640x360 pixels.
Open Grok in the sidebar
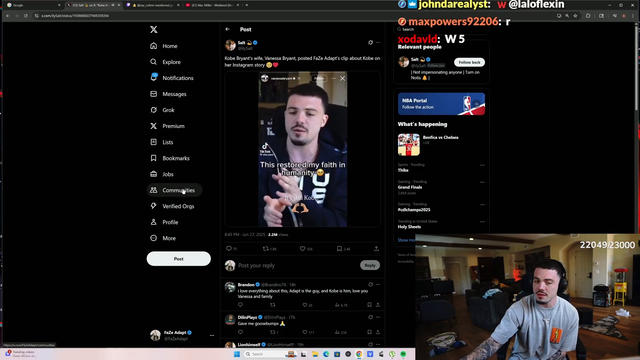point(162,110)
